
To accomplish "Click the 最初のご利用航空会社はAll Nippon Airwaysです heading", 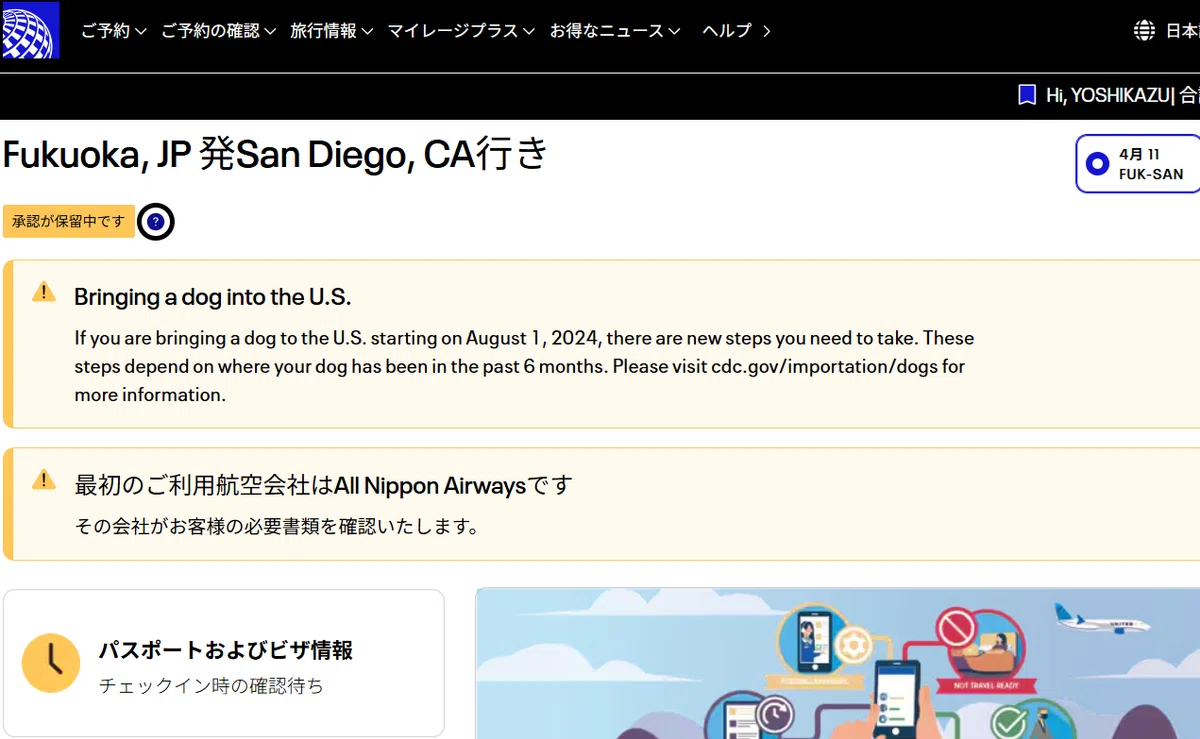I will click(324, 486).
